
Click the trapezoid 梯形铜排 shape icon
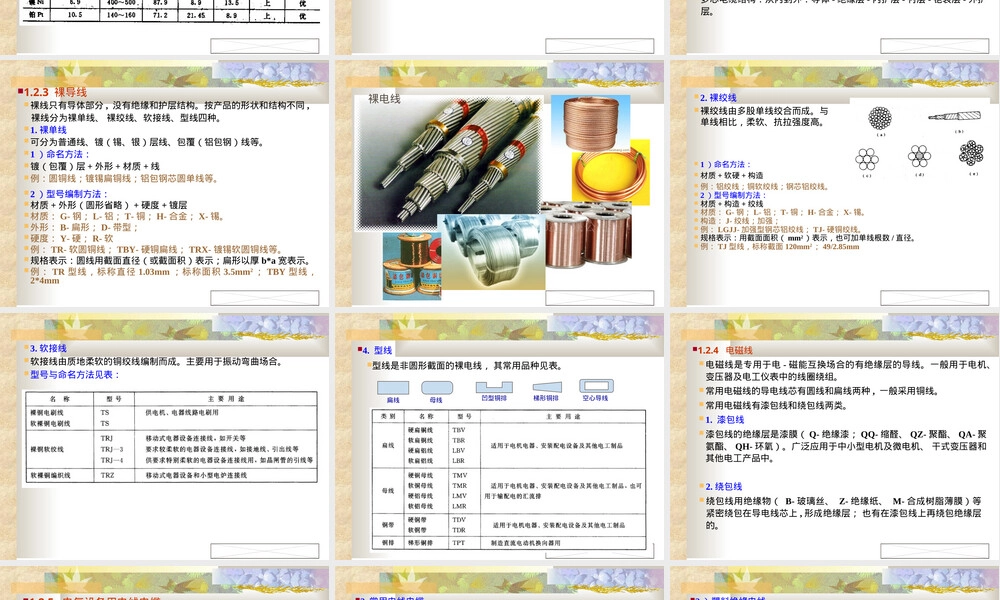coord(547,387)
